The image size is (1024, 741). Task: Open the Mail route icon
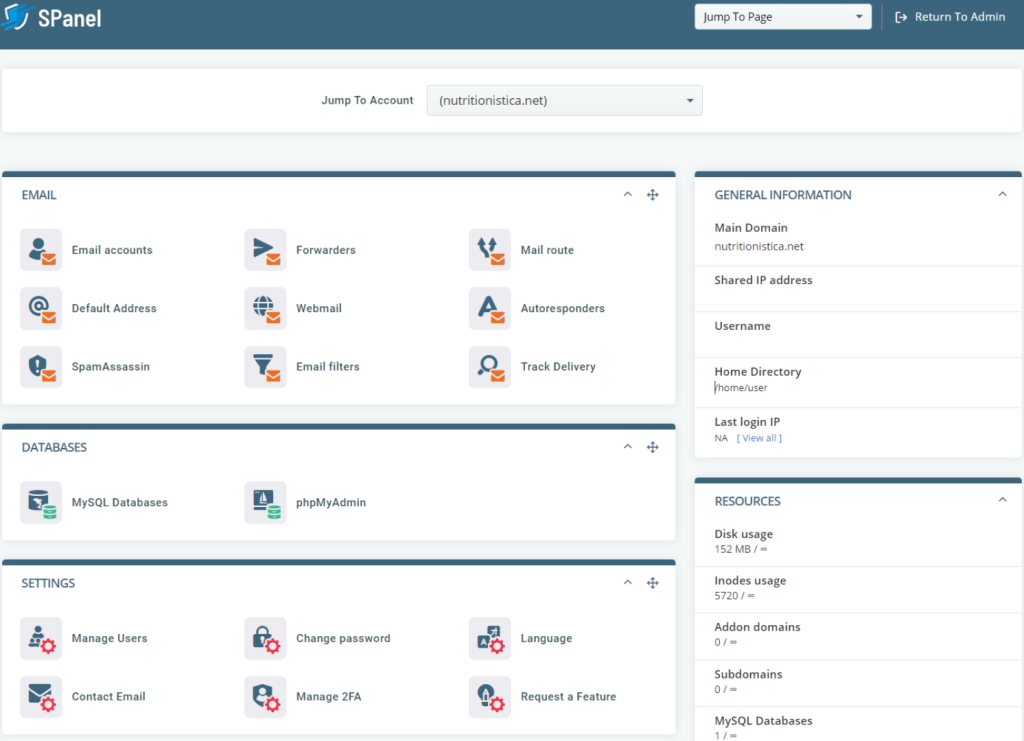point(490,250)
